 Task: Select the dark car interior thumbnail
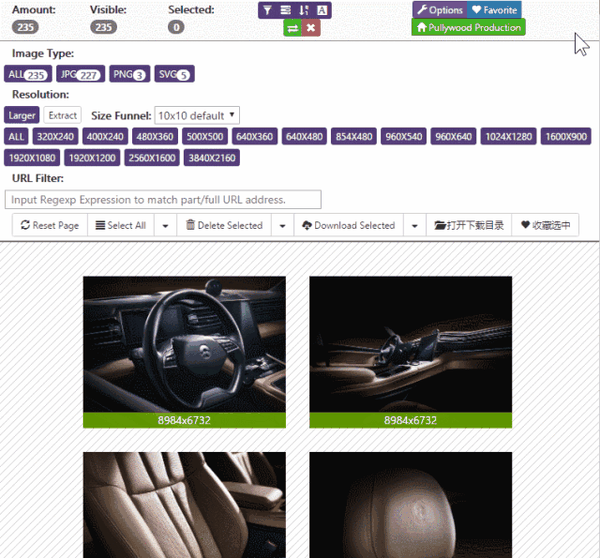pyautogui.click(x=411, y=344)
